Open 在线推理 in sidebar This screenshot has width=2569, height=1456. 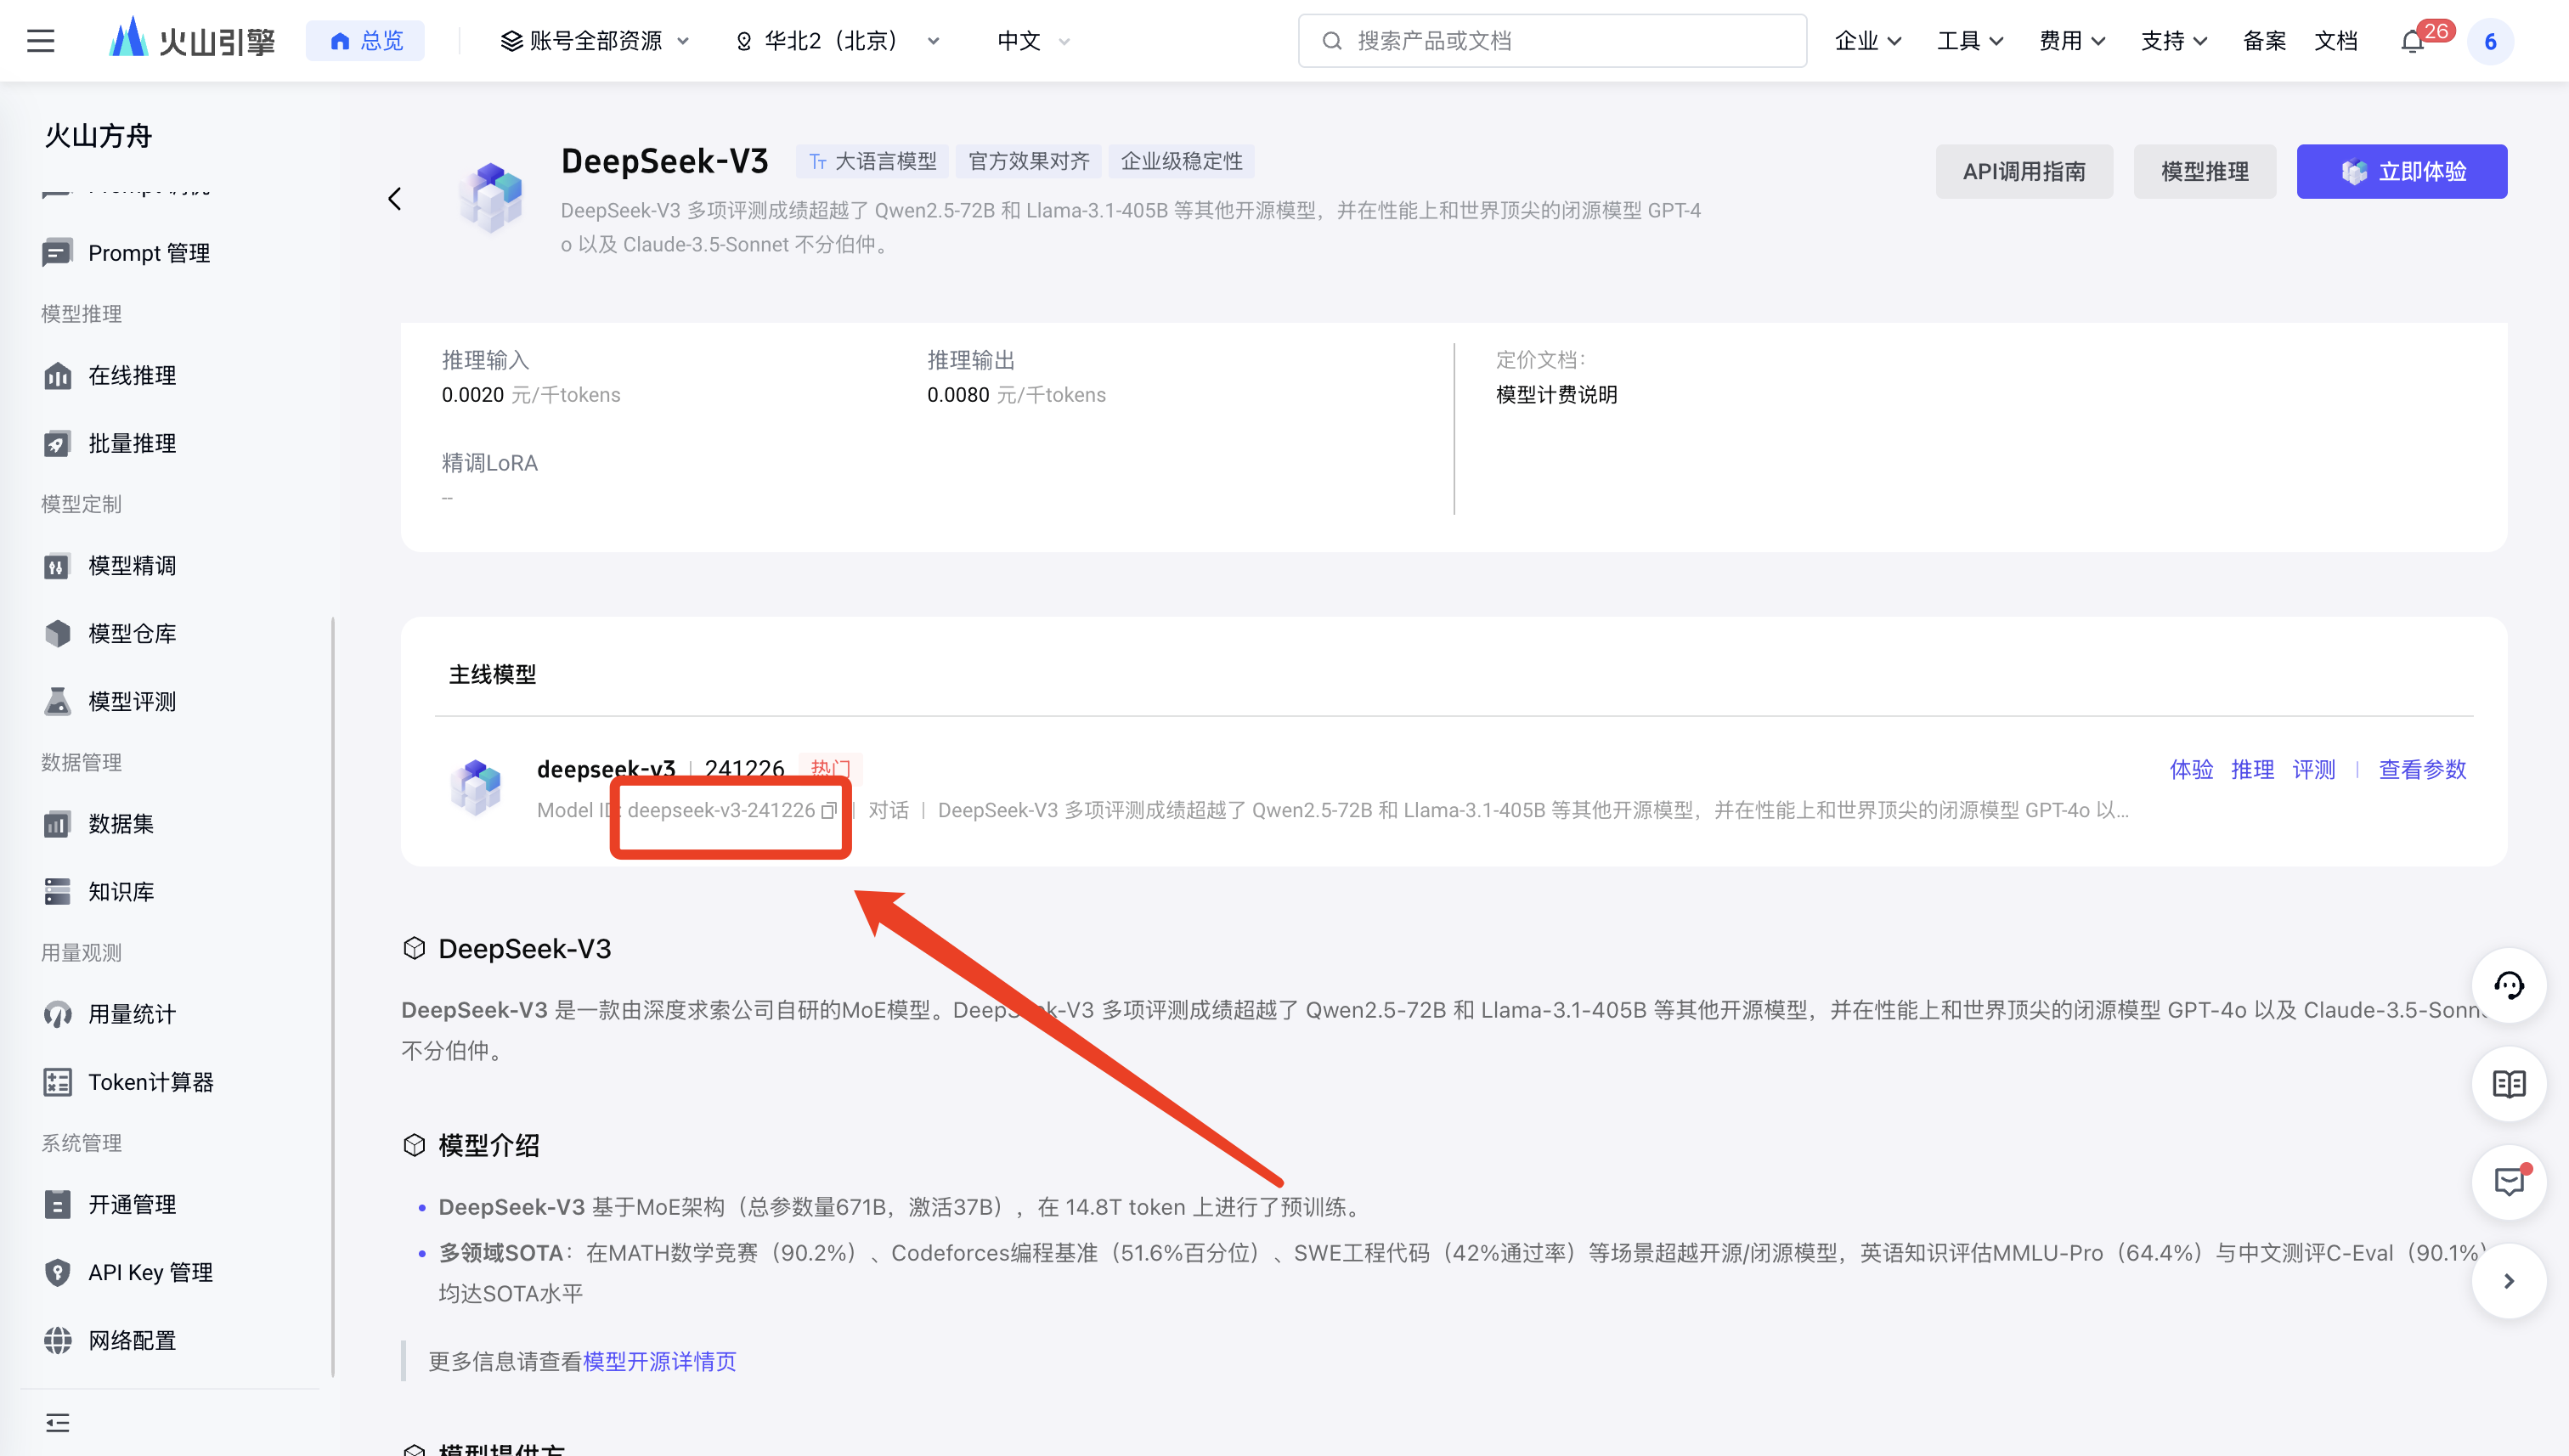pos(110,376)
